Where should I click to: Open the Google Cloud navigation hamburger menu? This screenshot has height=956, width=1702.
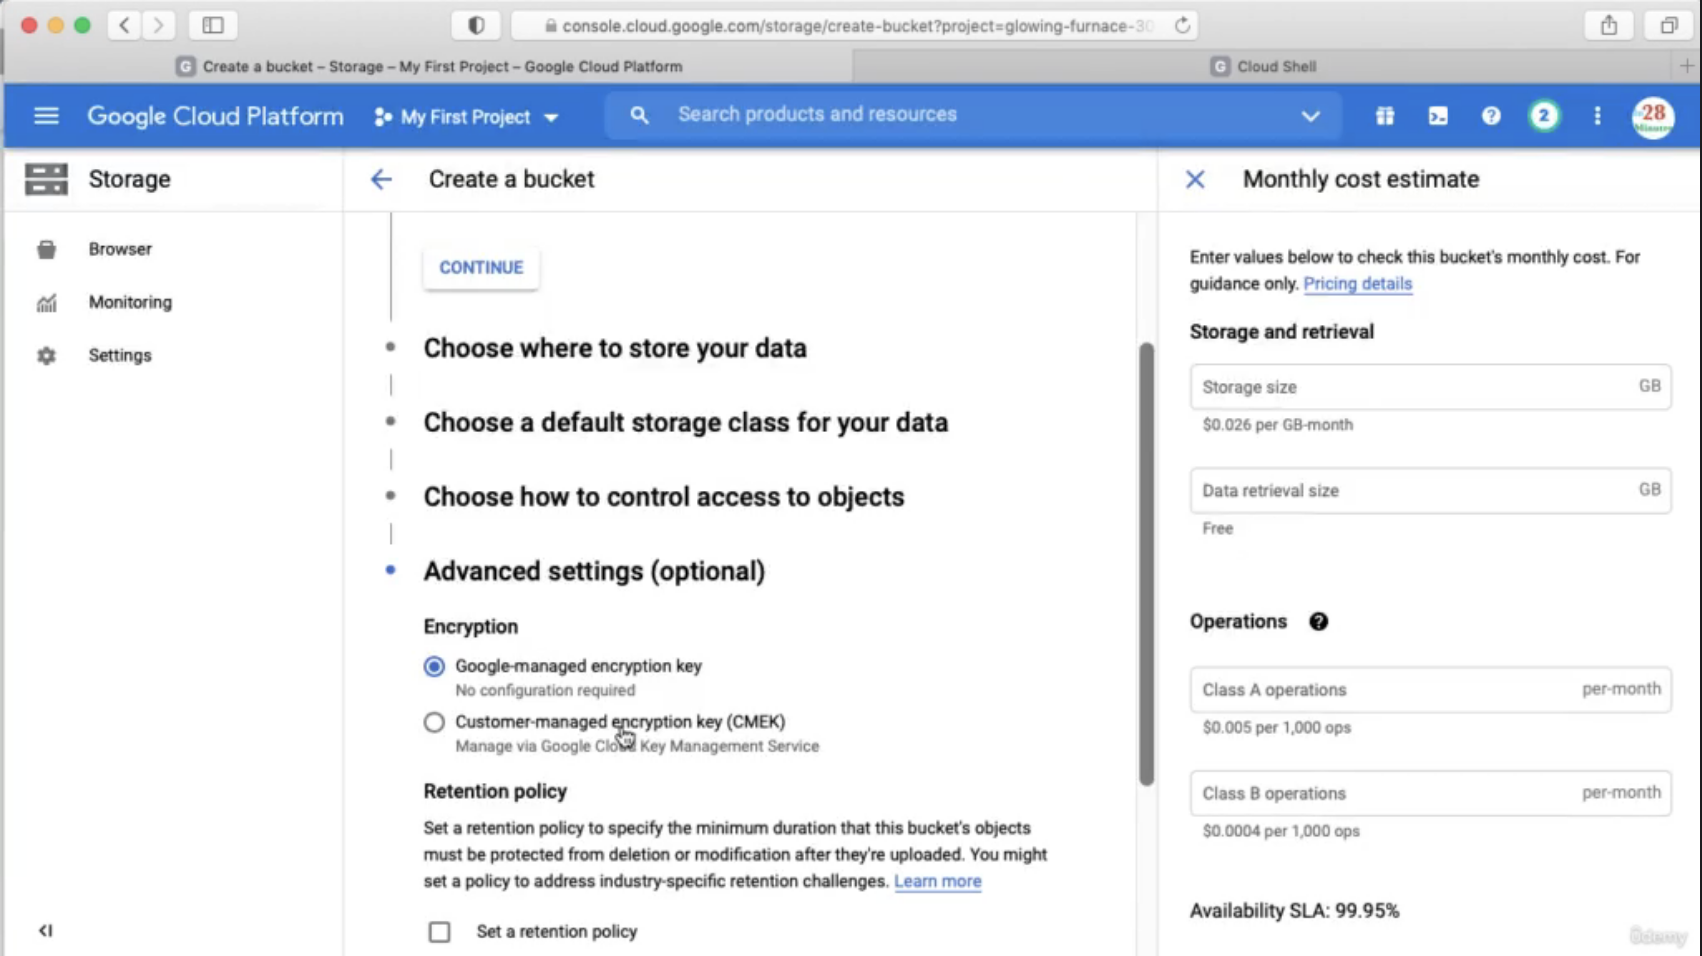tap(46, 116)
